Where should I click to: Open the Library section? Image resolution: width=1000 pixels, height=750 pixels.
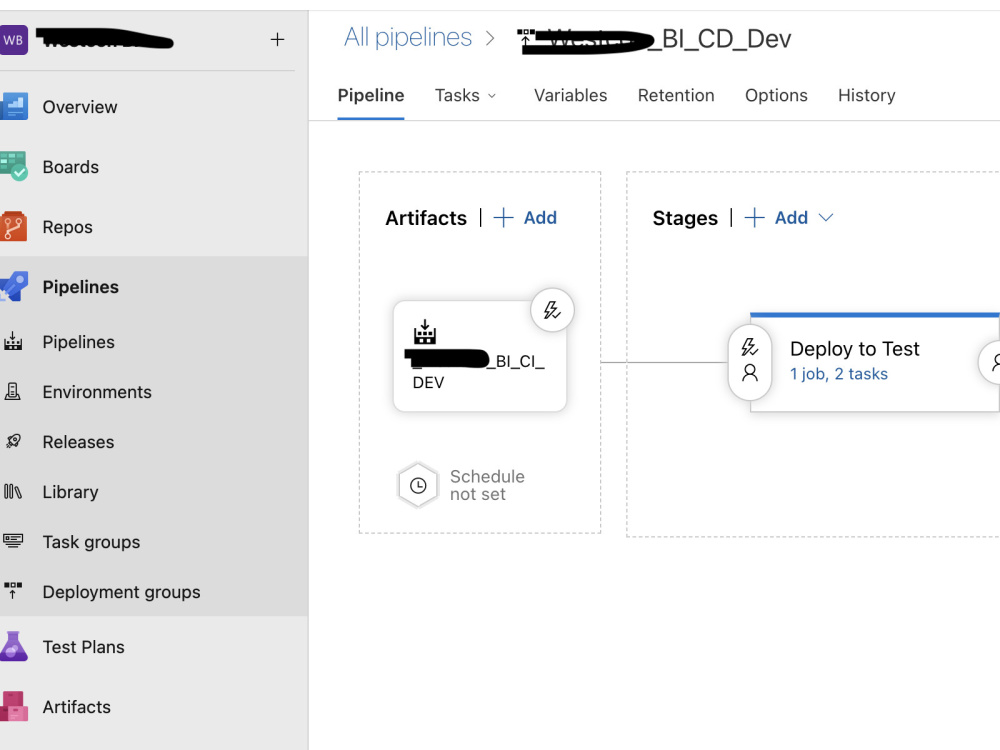70,492
